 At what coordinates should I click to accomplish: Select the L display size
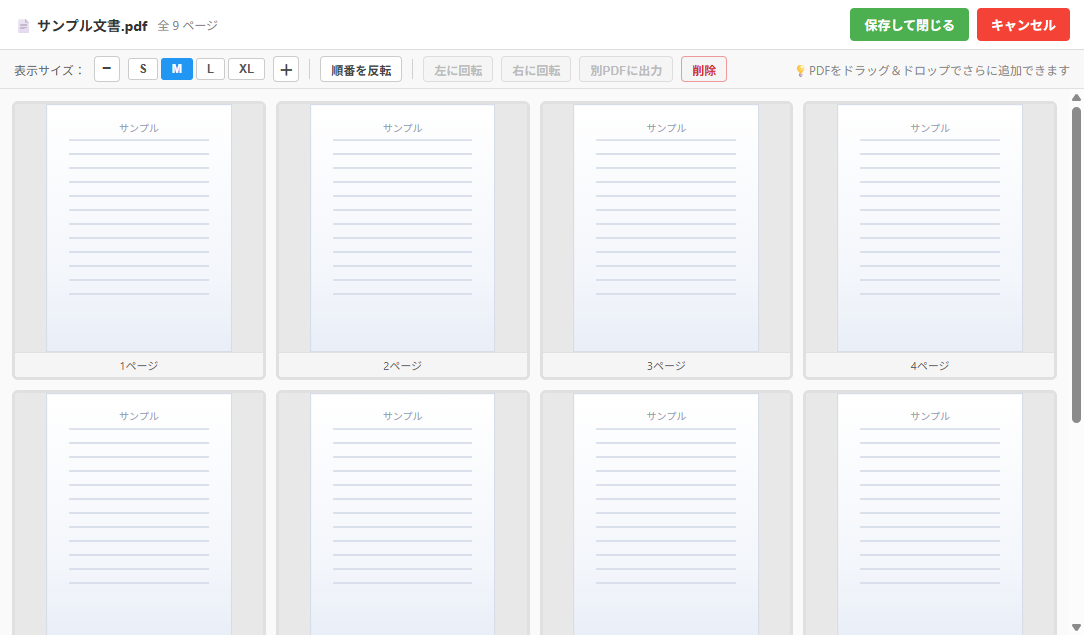pos(210,69)
